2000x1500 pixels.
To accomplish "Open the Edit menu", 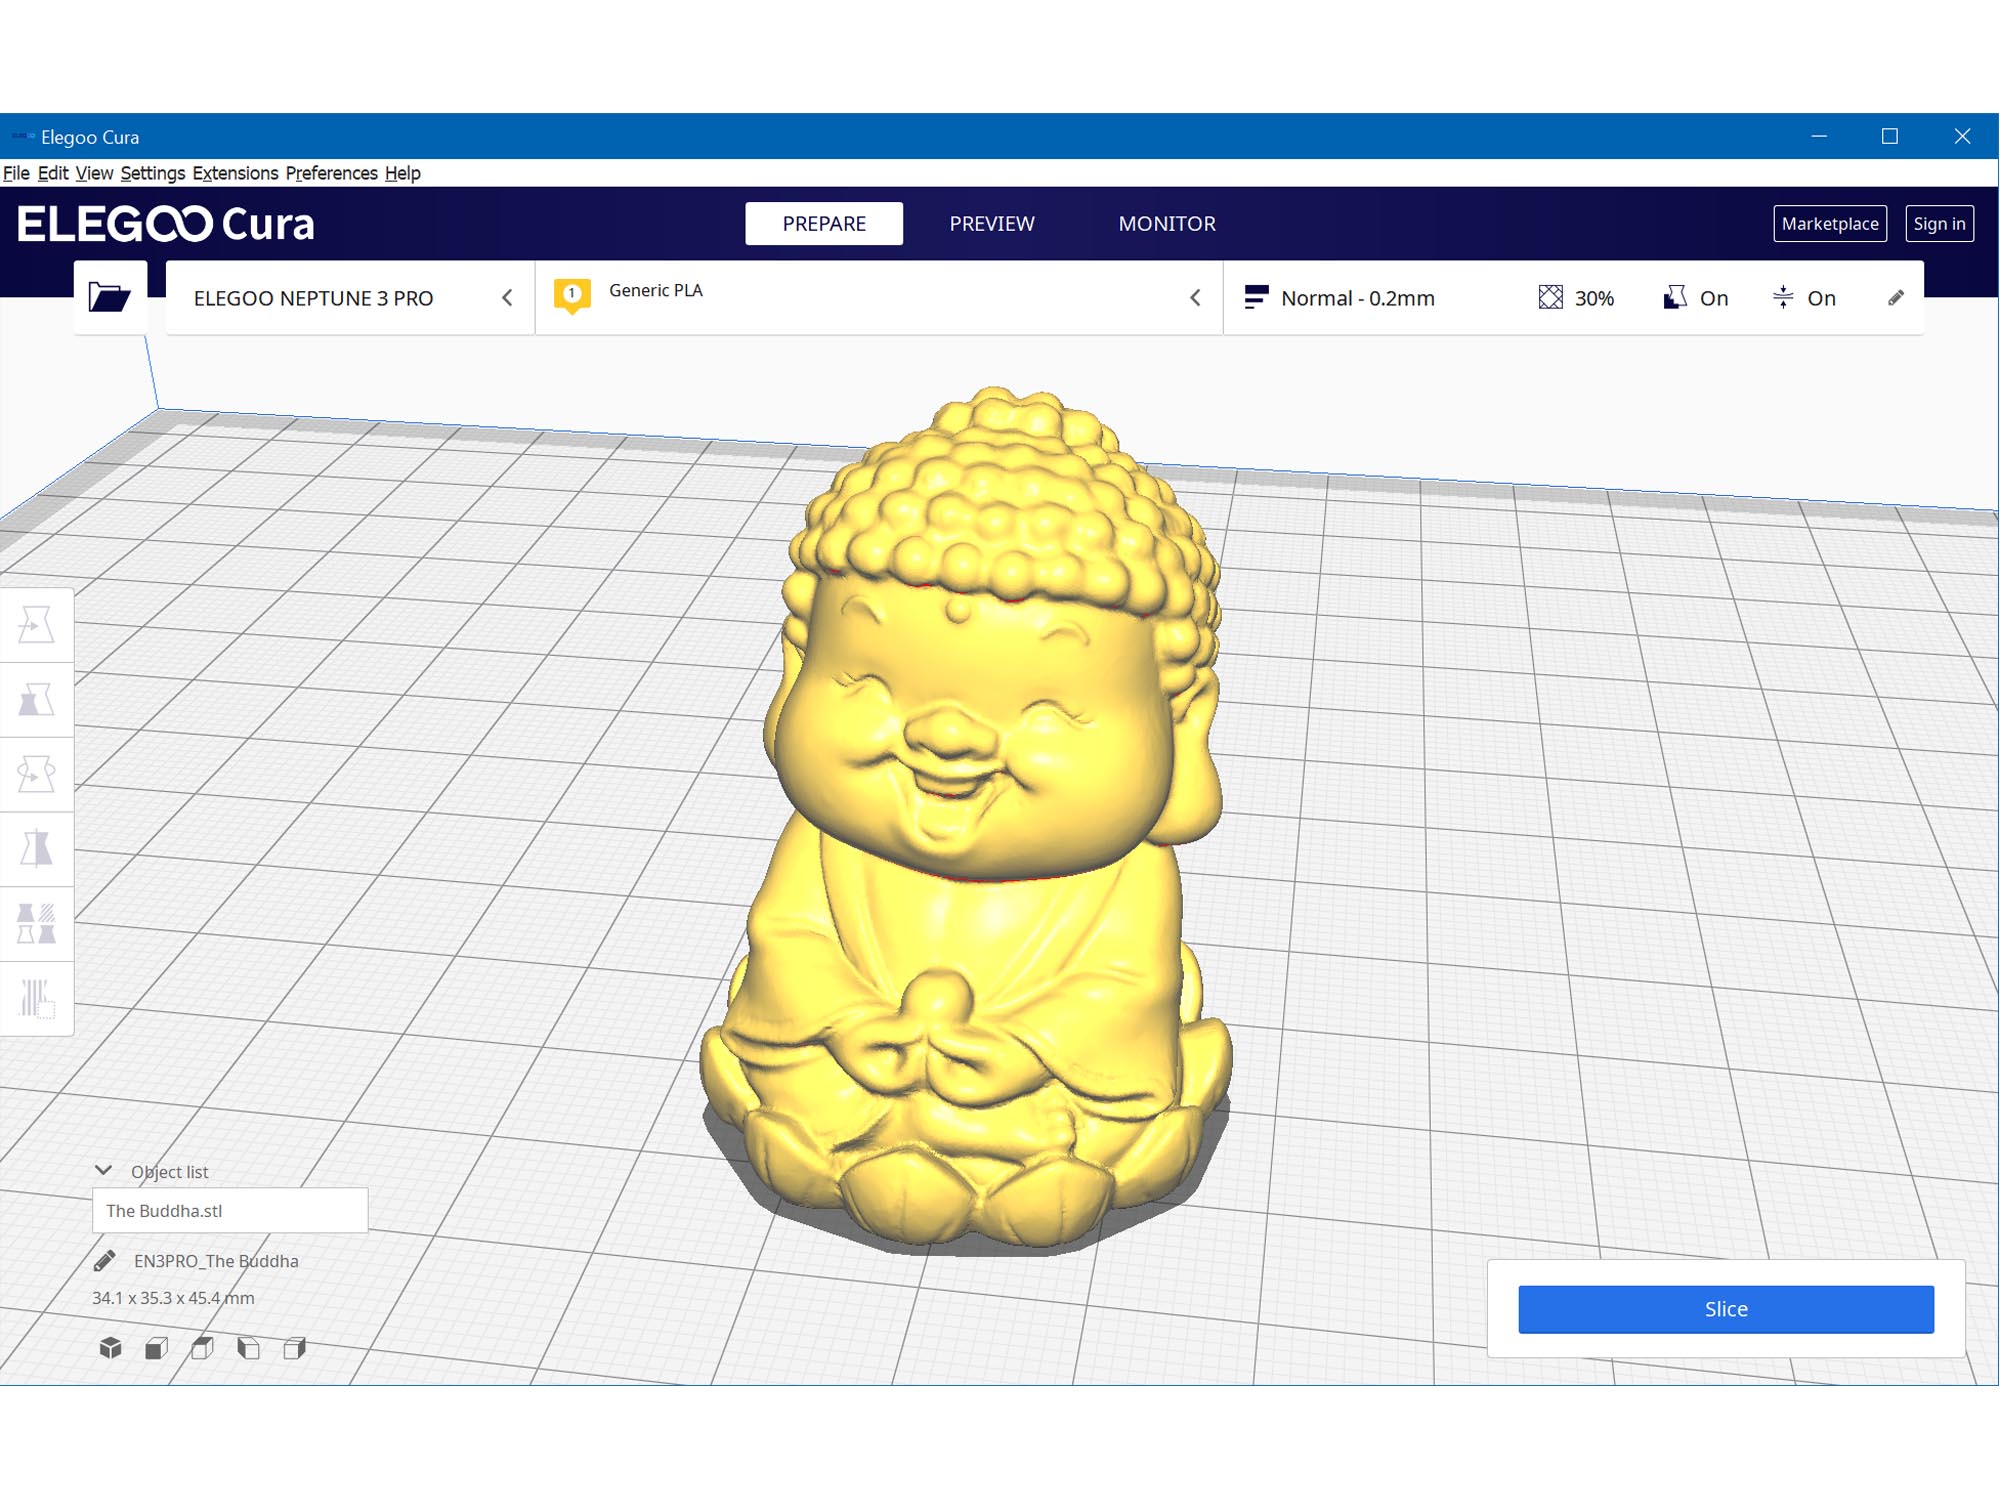I will [53, 173].
